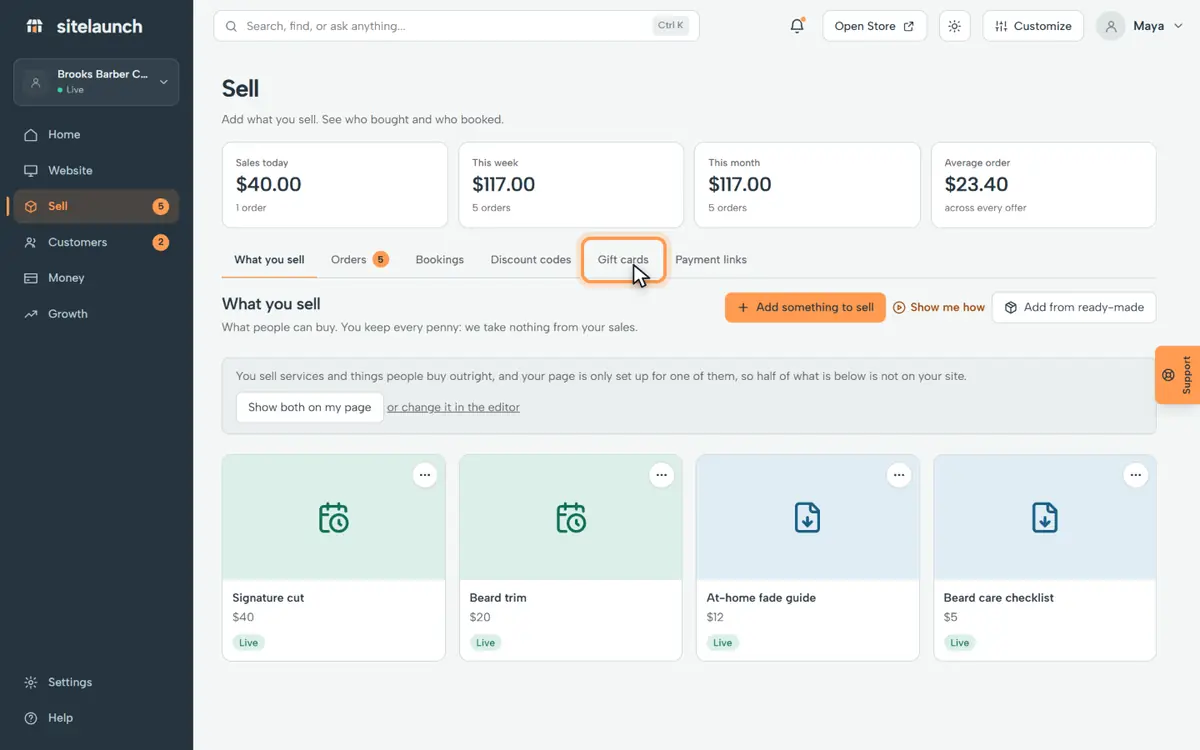Click the At-home fade guide title

pyautogui.click(x=761, y=598)
